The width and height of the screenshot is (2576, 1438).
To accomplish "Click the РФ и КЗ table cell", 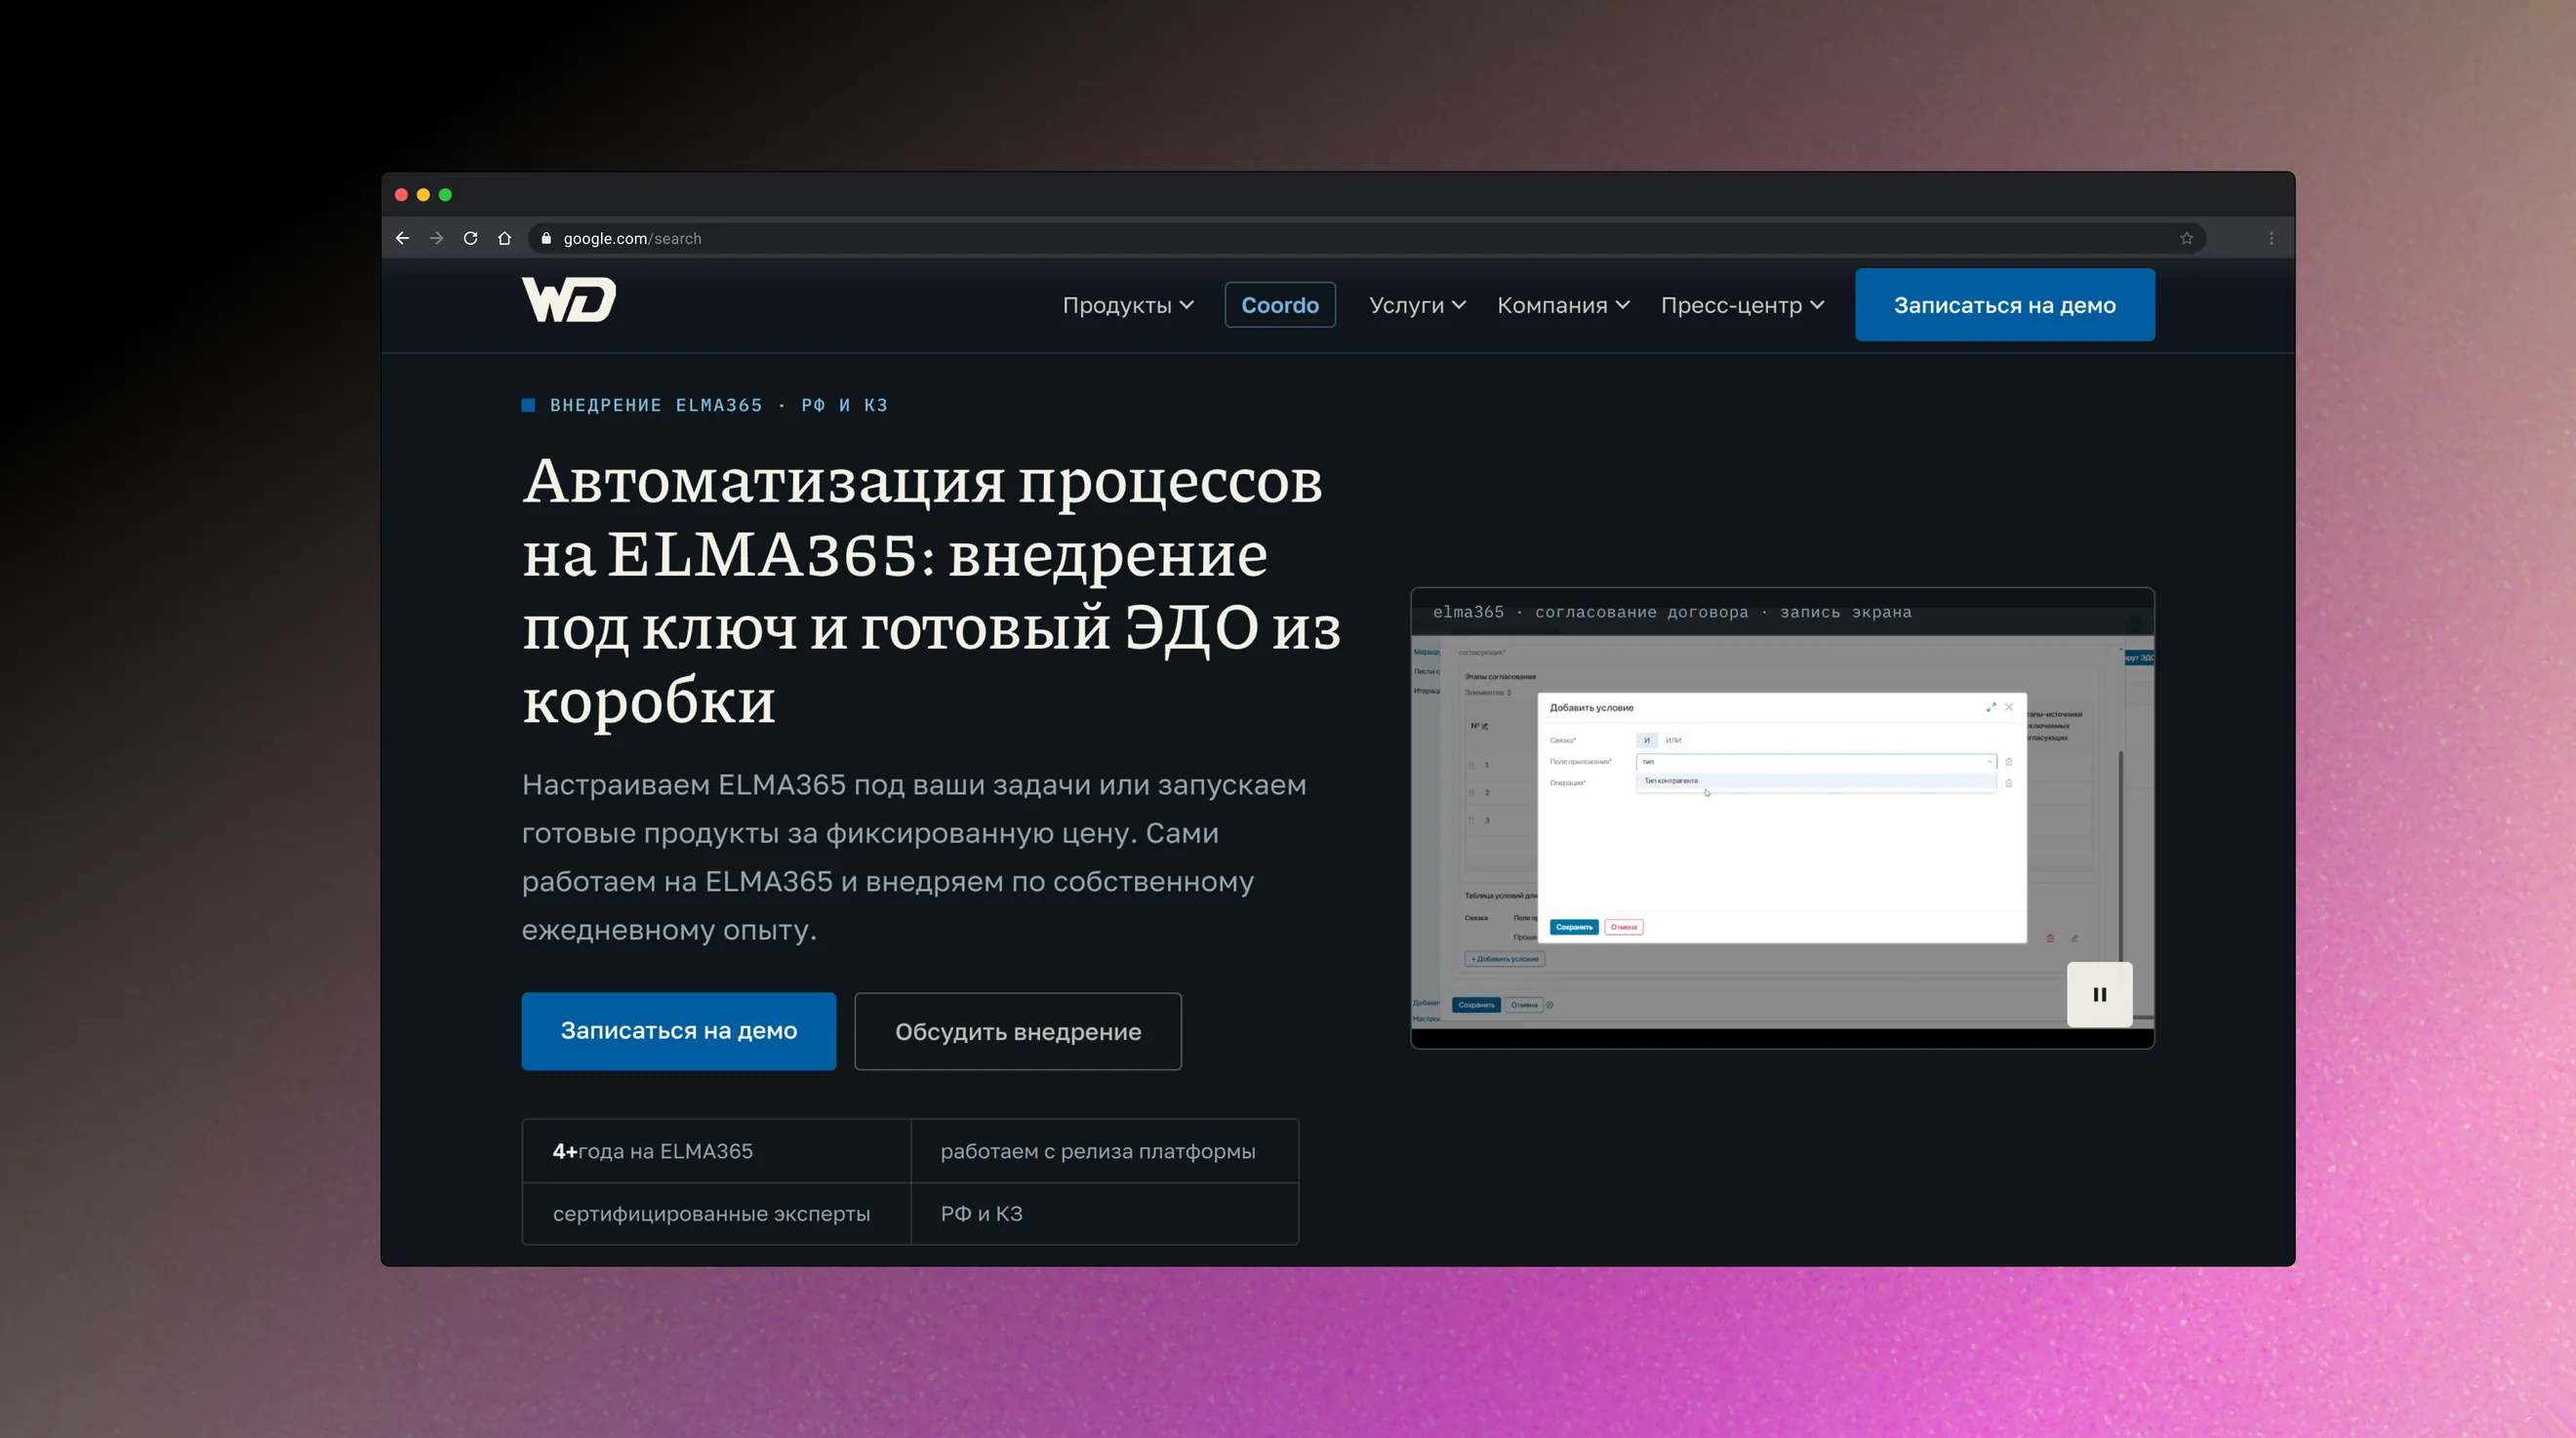I will pyautogui.click(x=1104, y=1213).
